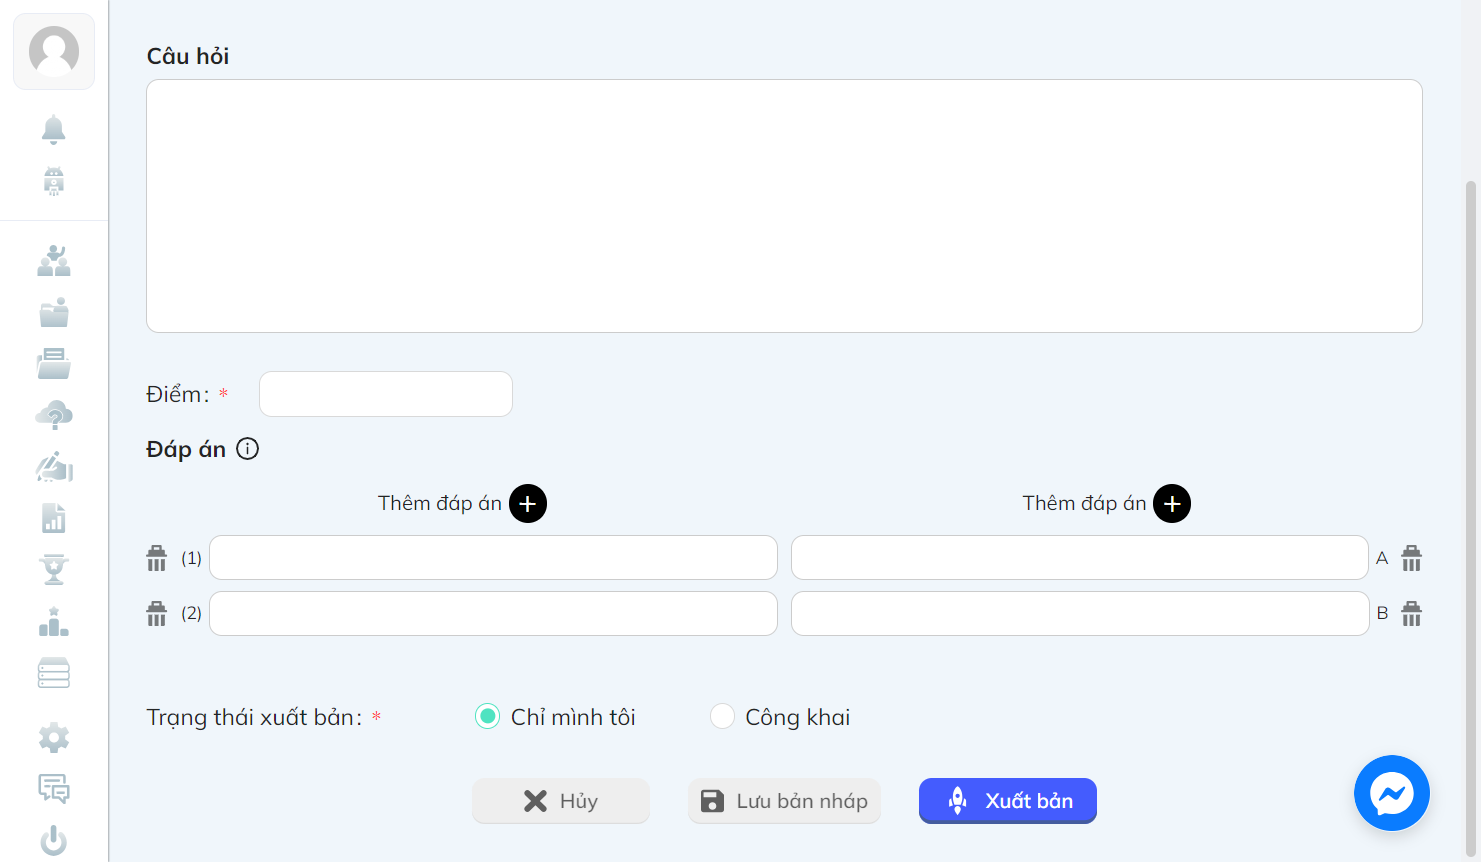The height and width of the screenshot is (862, 1481).
Task: Open the Messenger chat bubble
Action: click(1392, 793)
